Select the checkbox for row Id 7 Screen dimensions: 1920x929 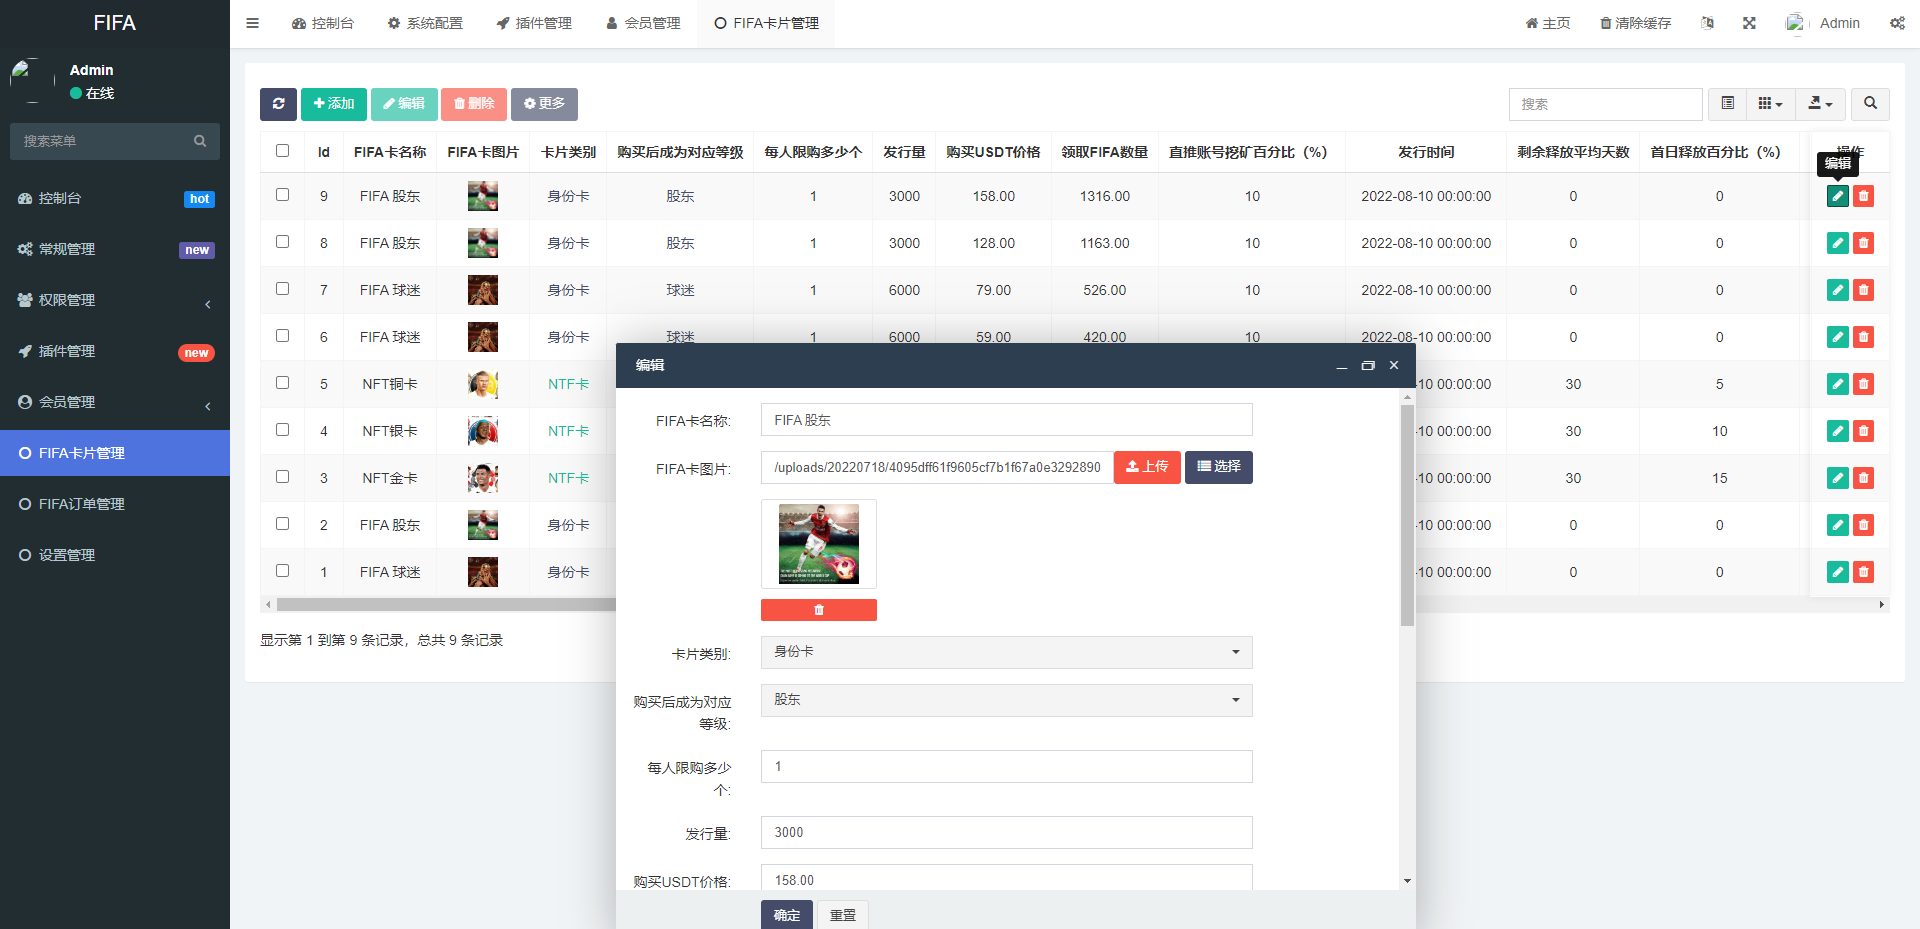pos(283,289)
